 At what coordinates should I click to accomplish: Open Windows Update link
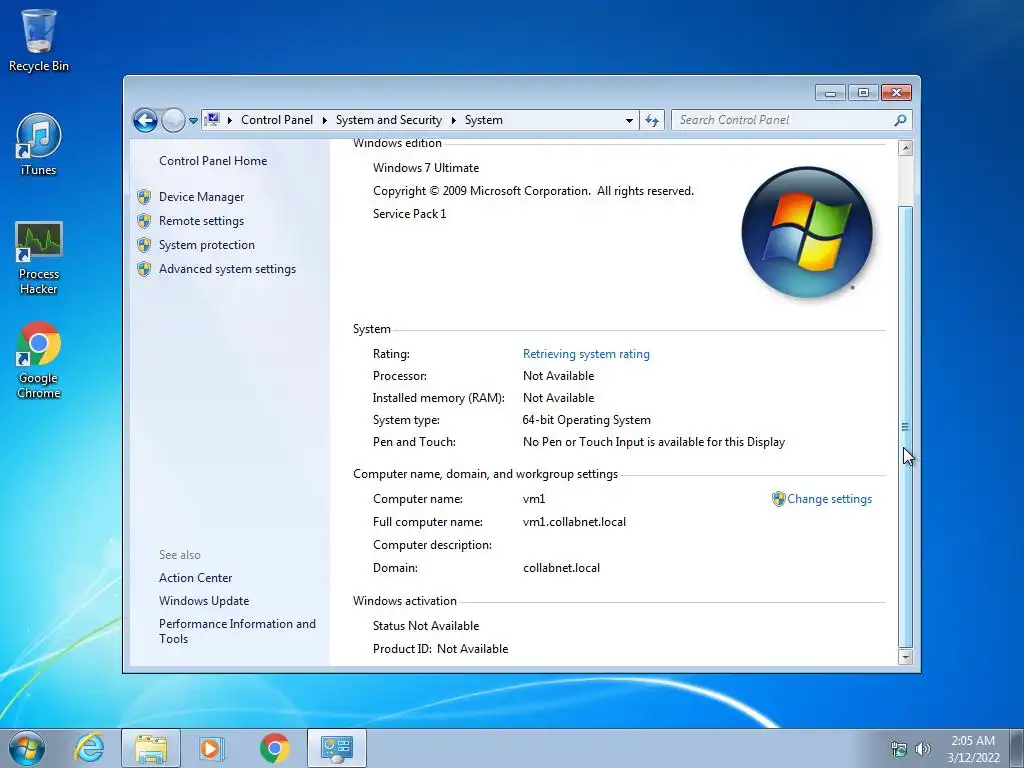(204, 601)
